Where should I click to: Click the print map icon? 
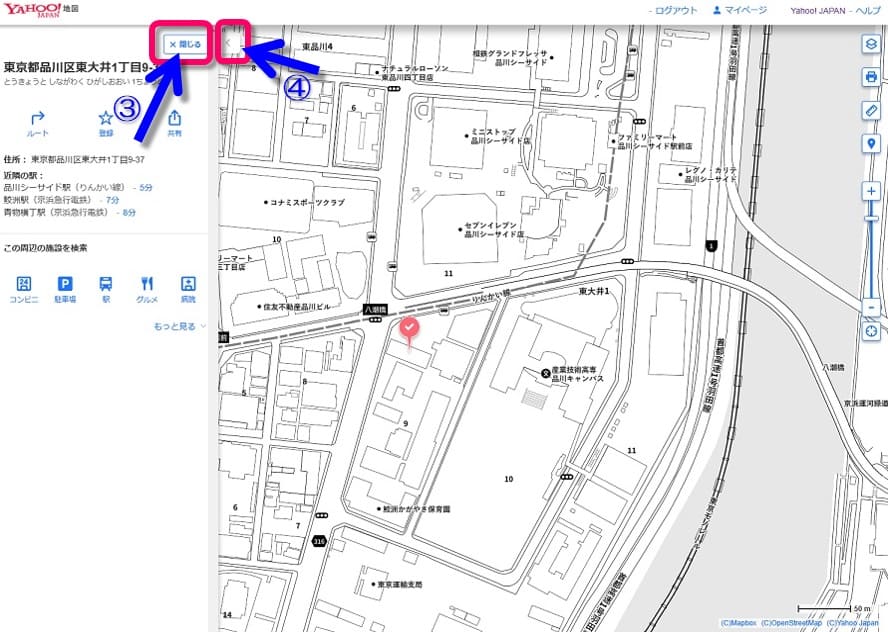[x=870, y=77]
